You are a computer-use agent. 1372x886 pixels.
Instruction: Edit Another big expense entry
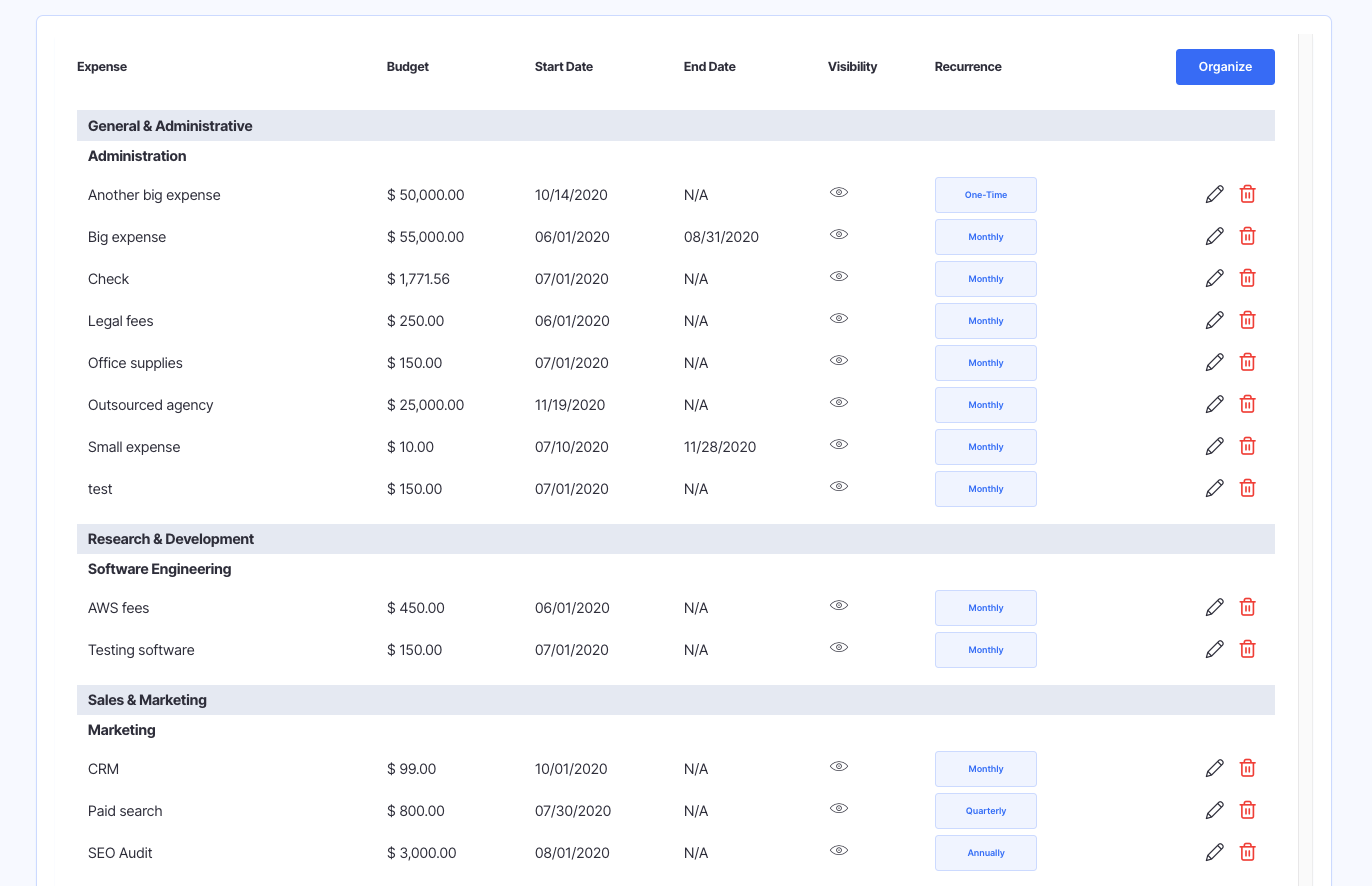click(1214, 194)
